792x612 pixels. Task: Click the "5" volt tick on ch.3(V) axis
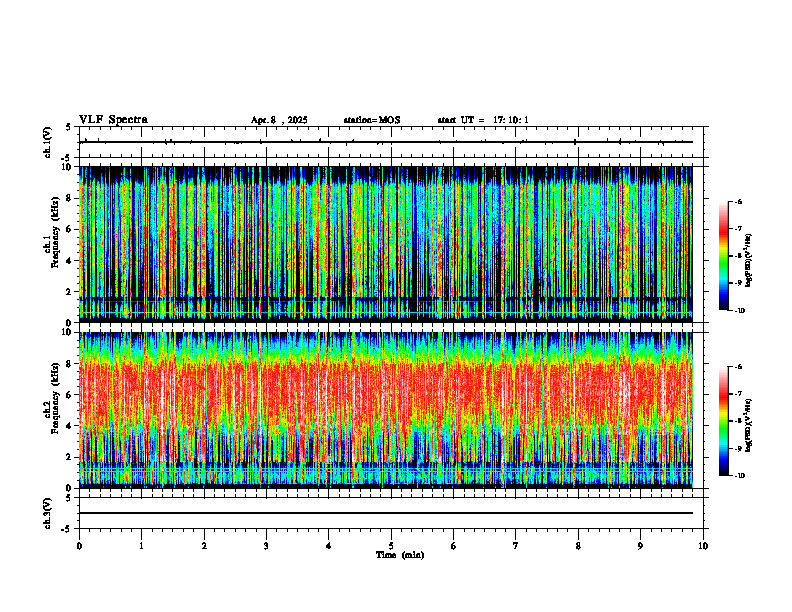(69, 498)
